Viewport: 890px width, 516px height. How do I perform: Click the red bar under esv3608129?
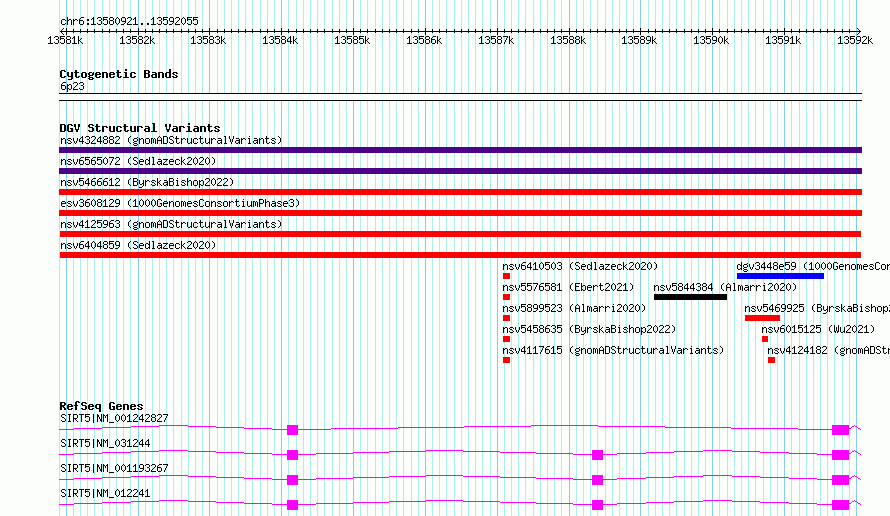(460, 213)
